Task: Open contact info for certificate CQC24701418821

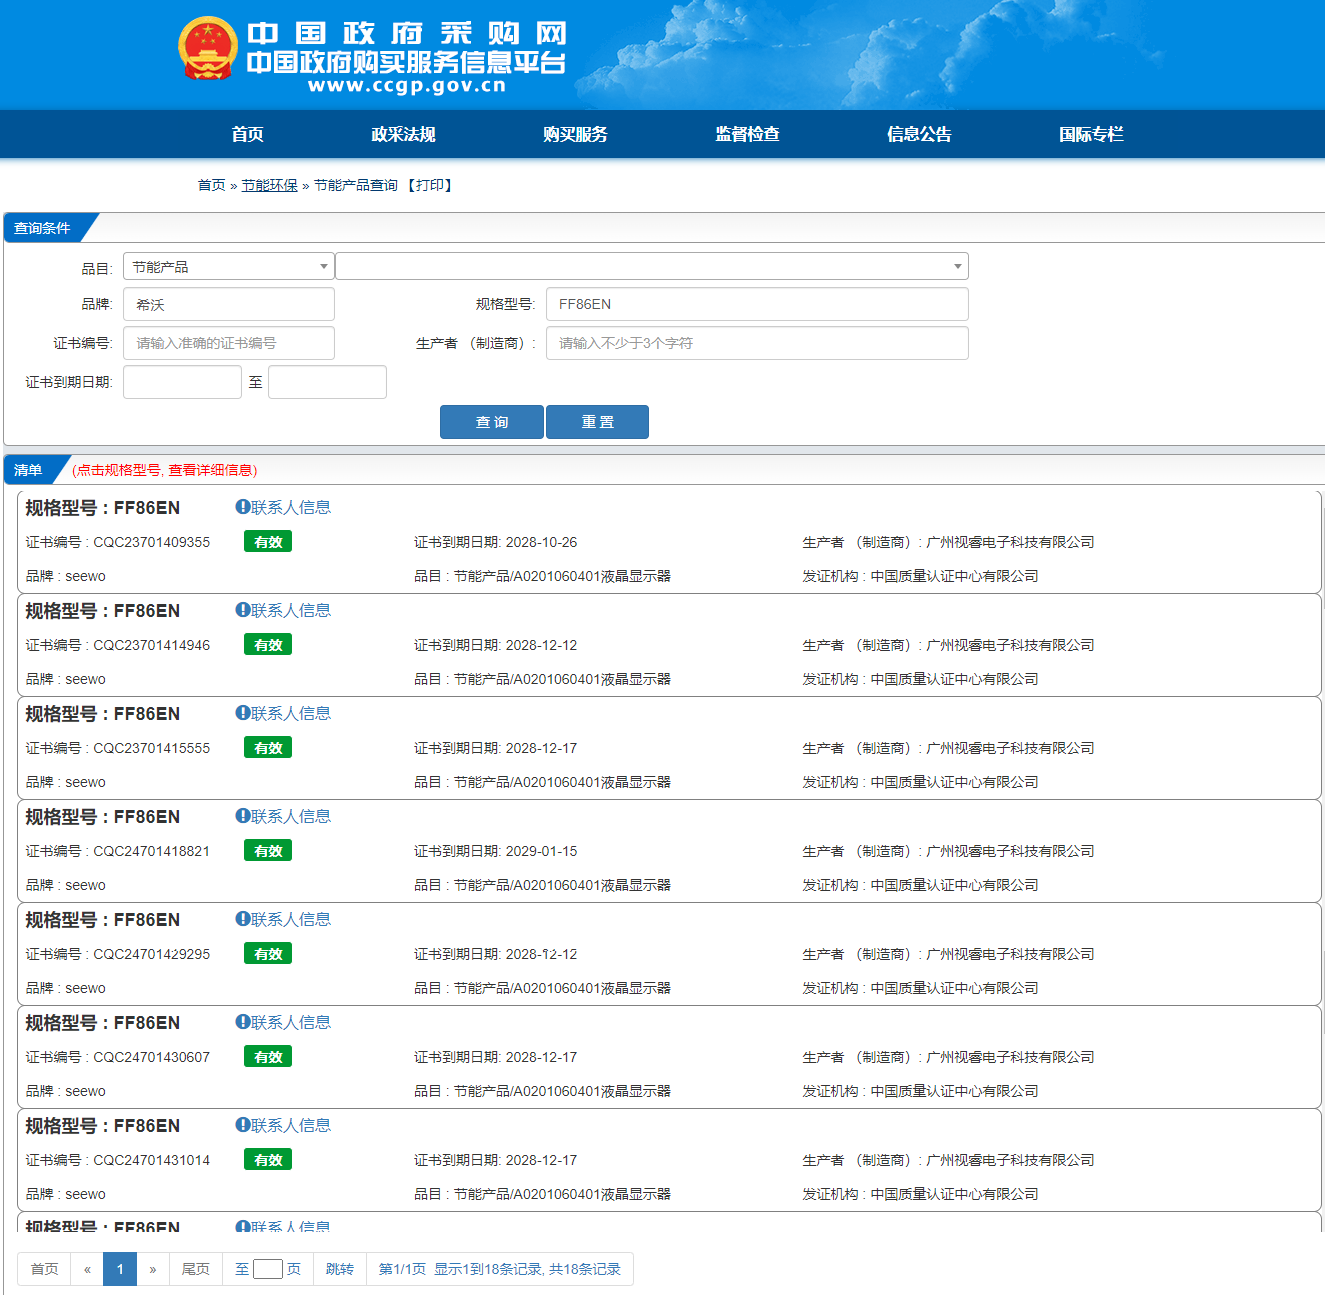Action: click(283, 817)
